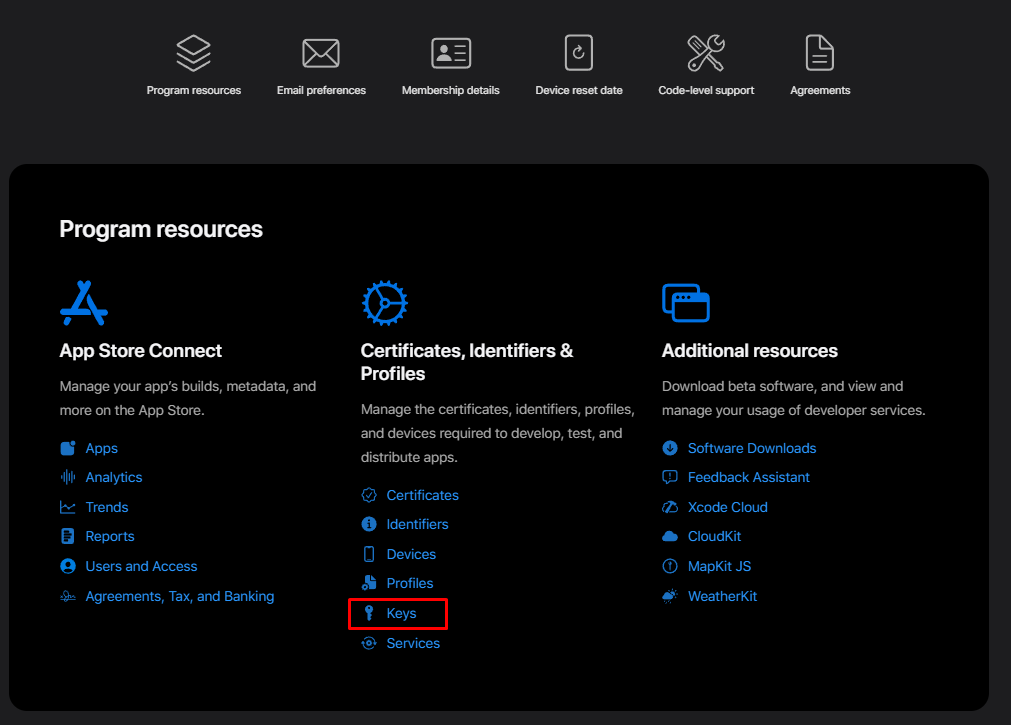The width and height of the screenshot is (1011, 725).
Task: Open the Software Downloads link
Action: click(752, 448)
